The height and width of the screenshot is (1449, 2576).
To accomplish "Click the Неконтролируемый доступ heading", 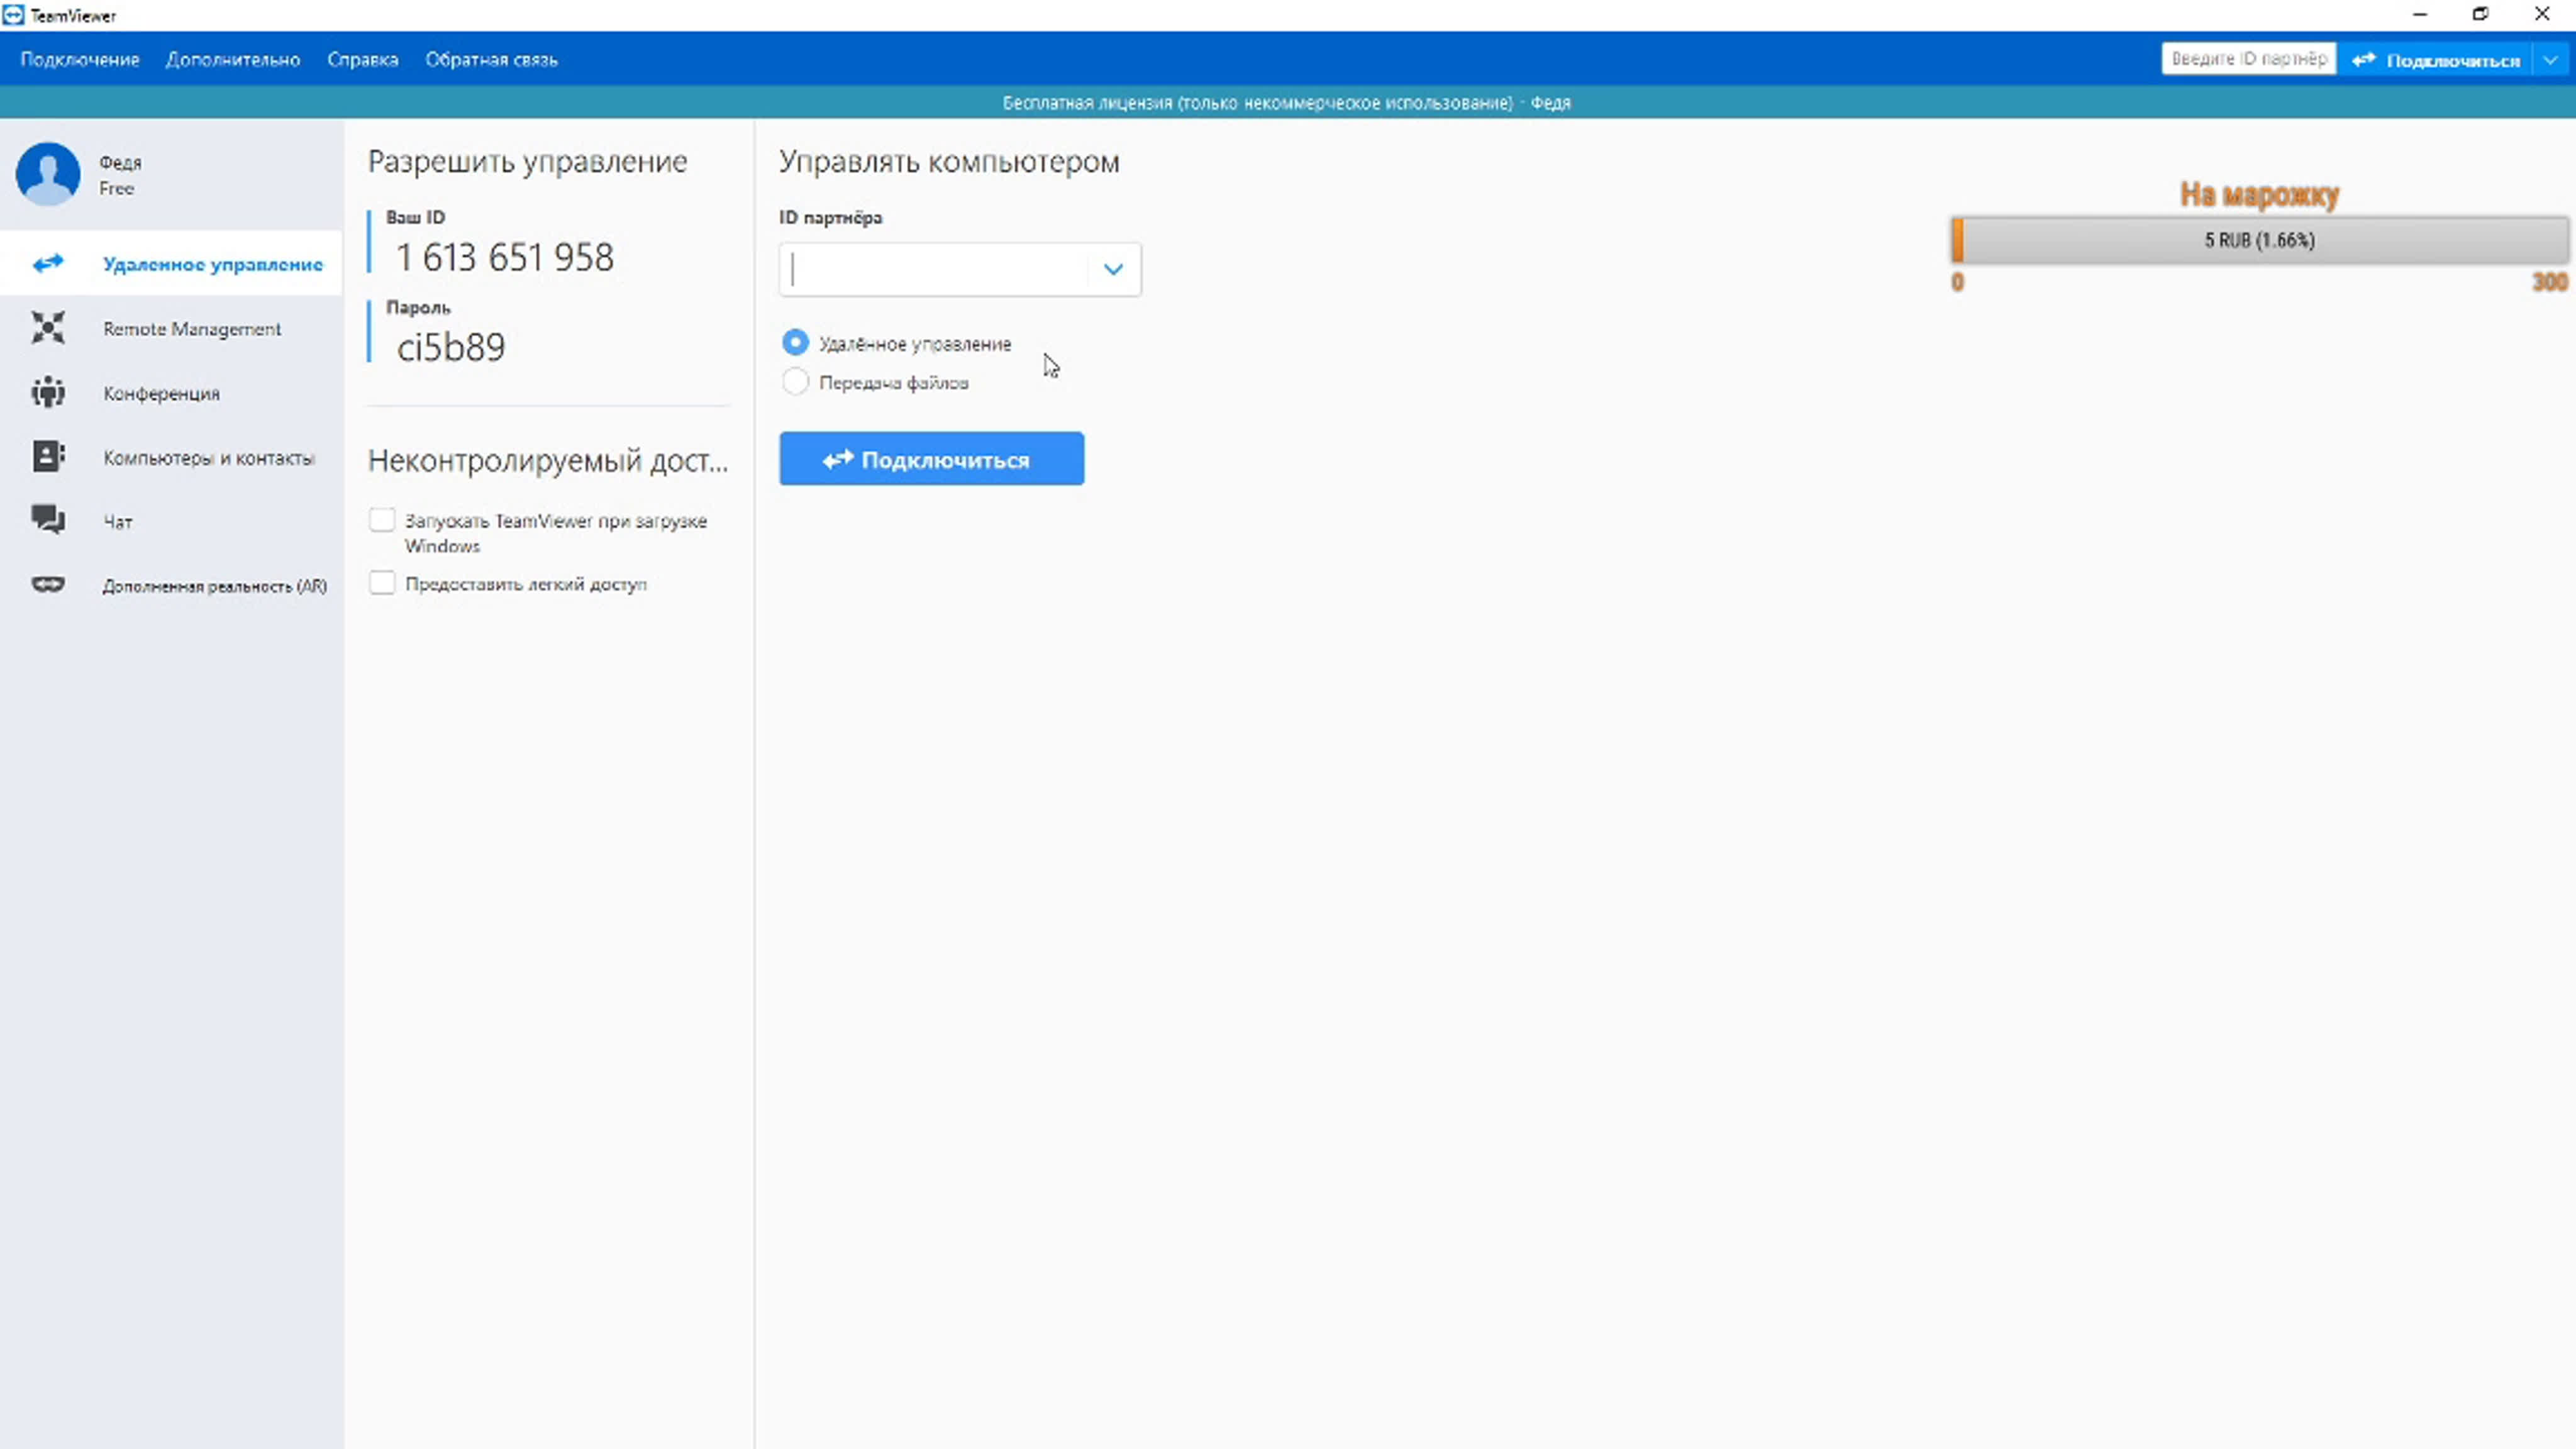I will pyautogui.click(x=548, y=460).
